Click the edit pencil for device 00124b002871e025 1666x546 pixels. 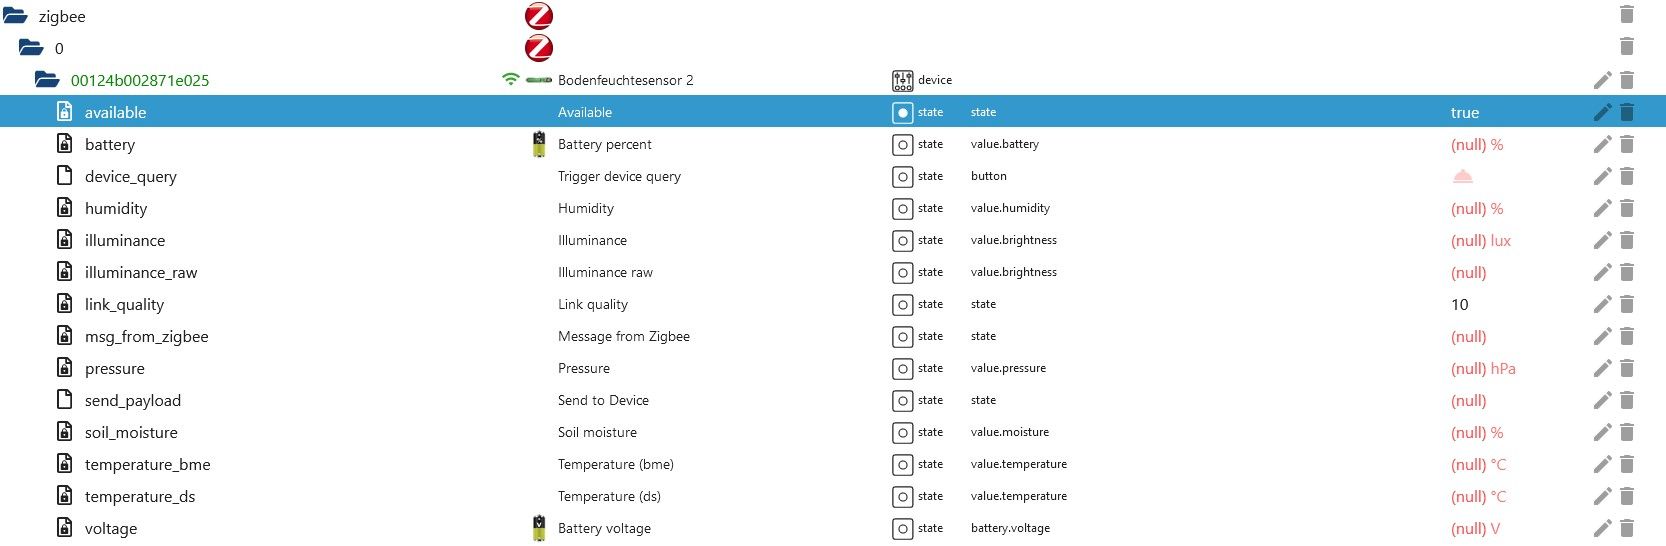click(1602, 80)
